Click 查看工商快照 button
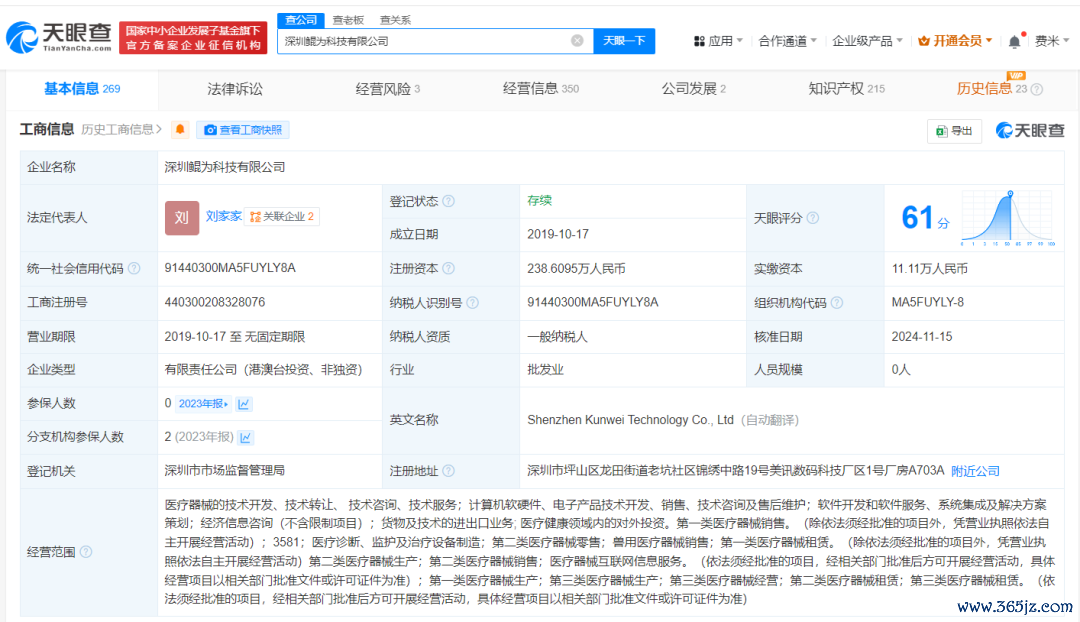Viewport: 1080px width, 622px height. coord(243,129)
